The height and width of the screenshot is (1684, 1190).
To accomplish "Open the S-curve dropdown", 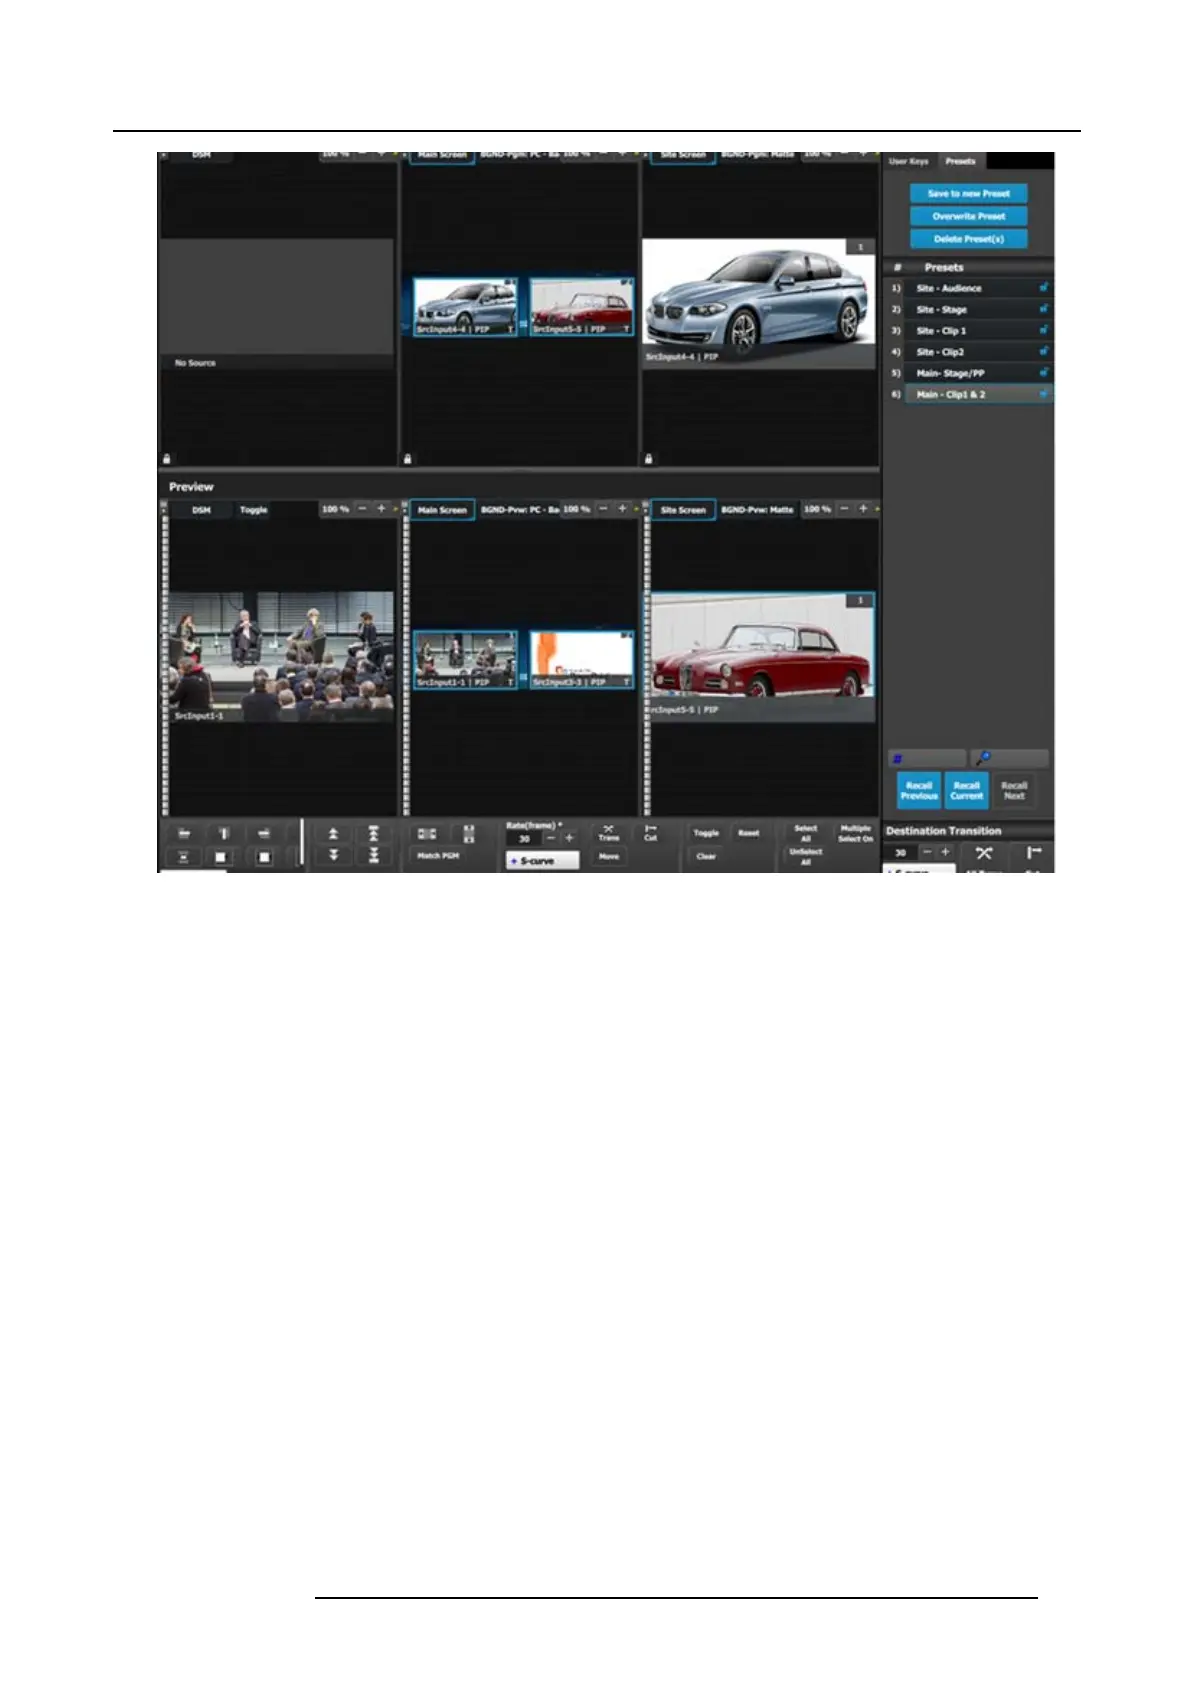I will (542, 861).
